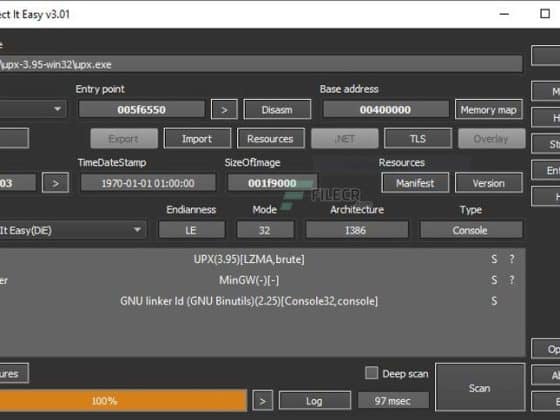Click the ? icon on the MinGW row

pos(512,280)
